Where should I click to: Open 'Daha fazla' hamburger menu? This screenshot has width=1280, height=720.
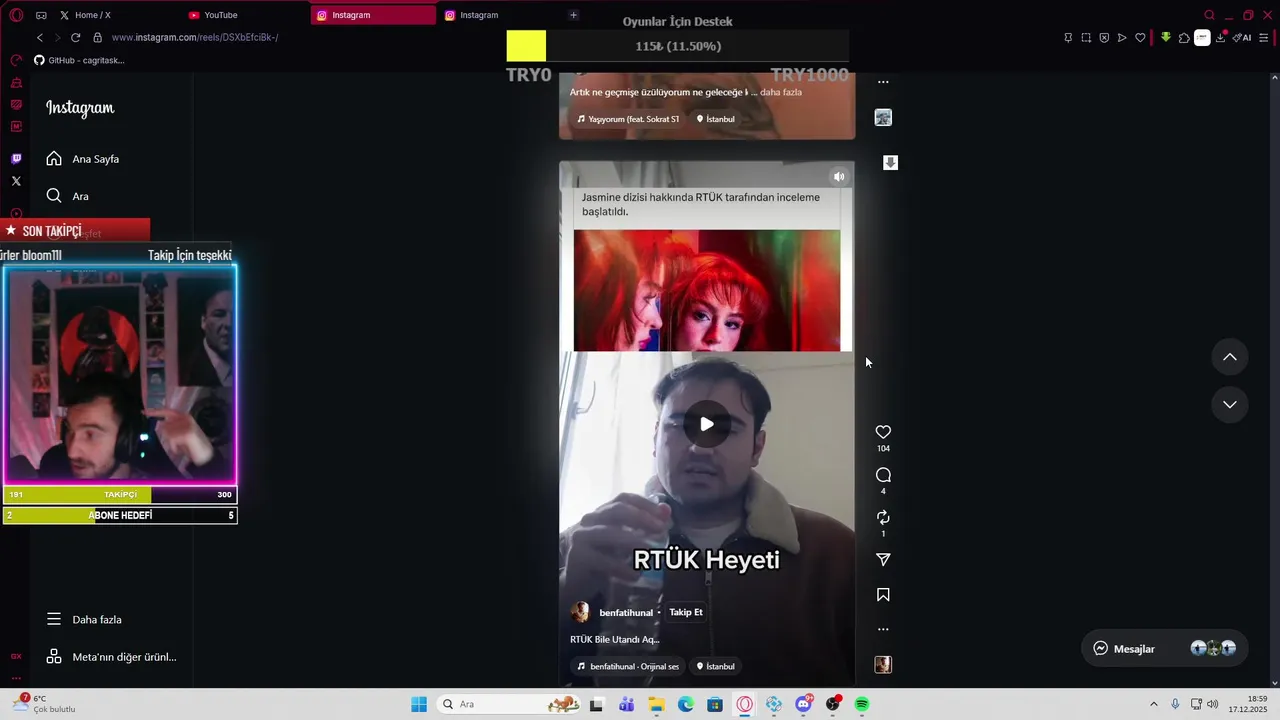click(84, 619)
